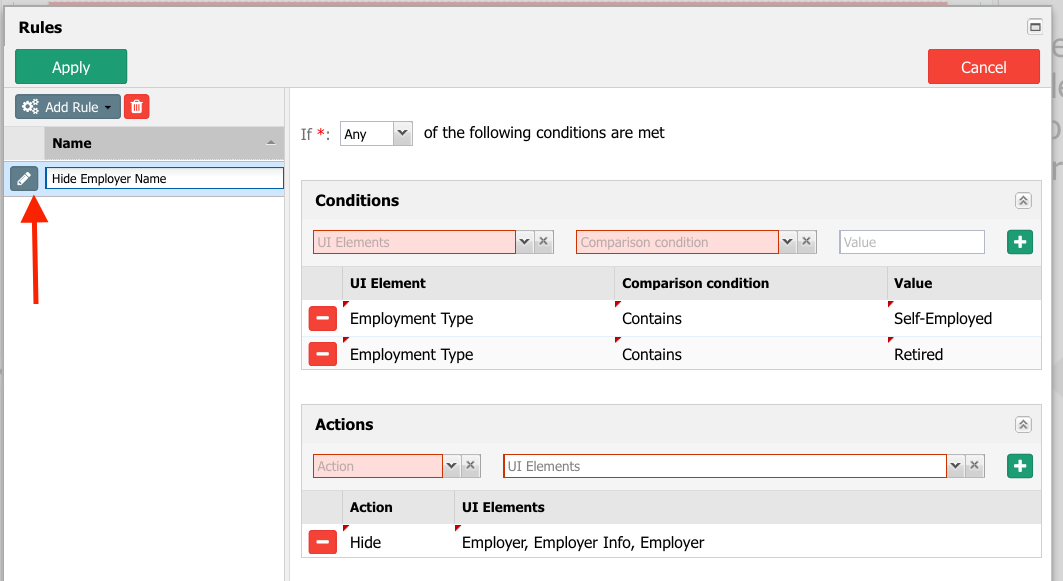Click the green plus to add action
The height and width of the screenshot is (581, 1063).
click(x=1019, y=466)
